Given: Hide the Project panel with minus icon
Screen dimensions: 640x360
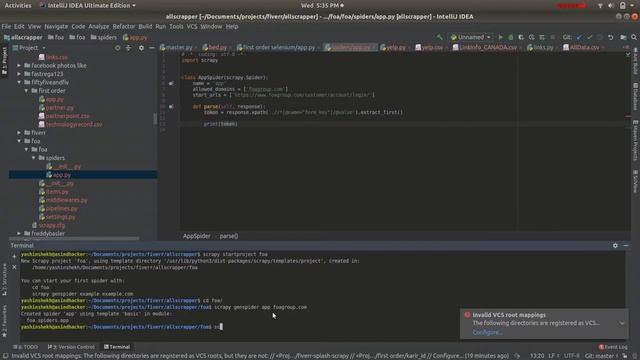Looking at the screenshot, I should pos(151,48).
